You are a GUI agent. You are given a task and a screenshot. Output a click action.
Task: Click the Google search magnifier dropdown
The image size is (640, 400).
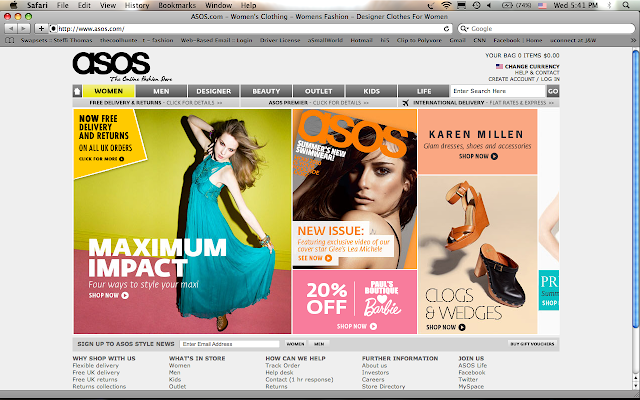click(x=464, y=29)
